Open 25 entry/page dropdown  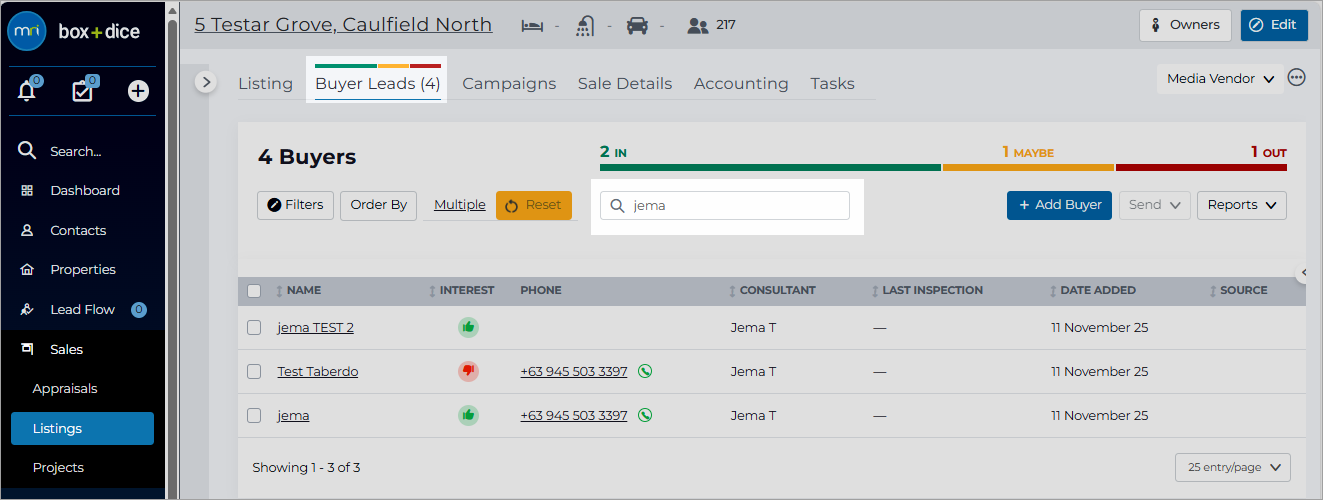click(1233, 468)
